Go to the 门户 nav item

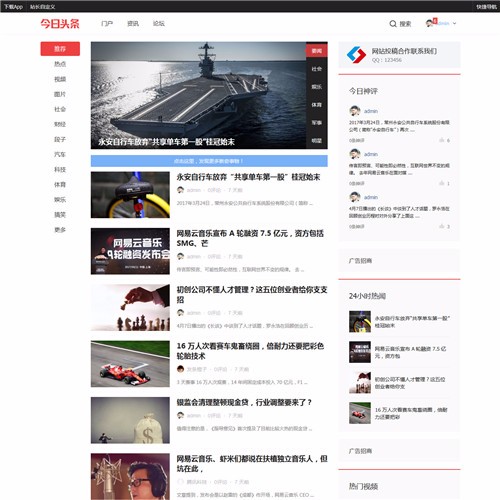click(x=107, y=23)
